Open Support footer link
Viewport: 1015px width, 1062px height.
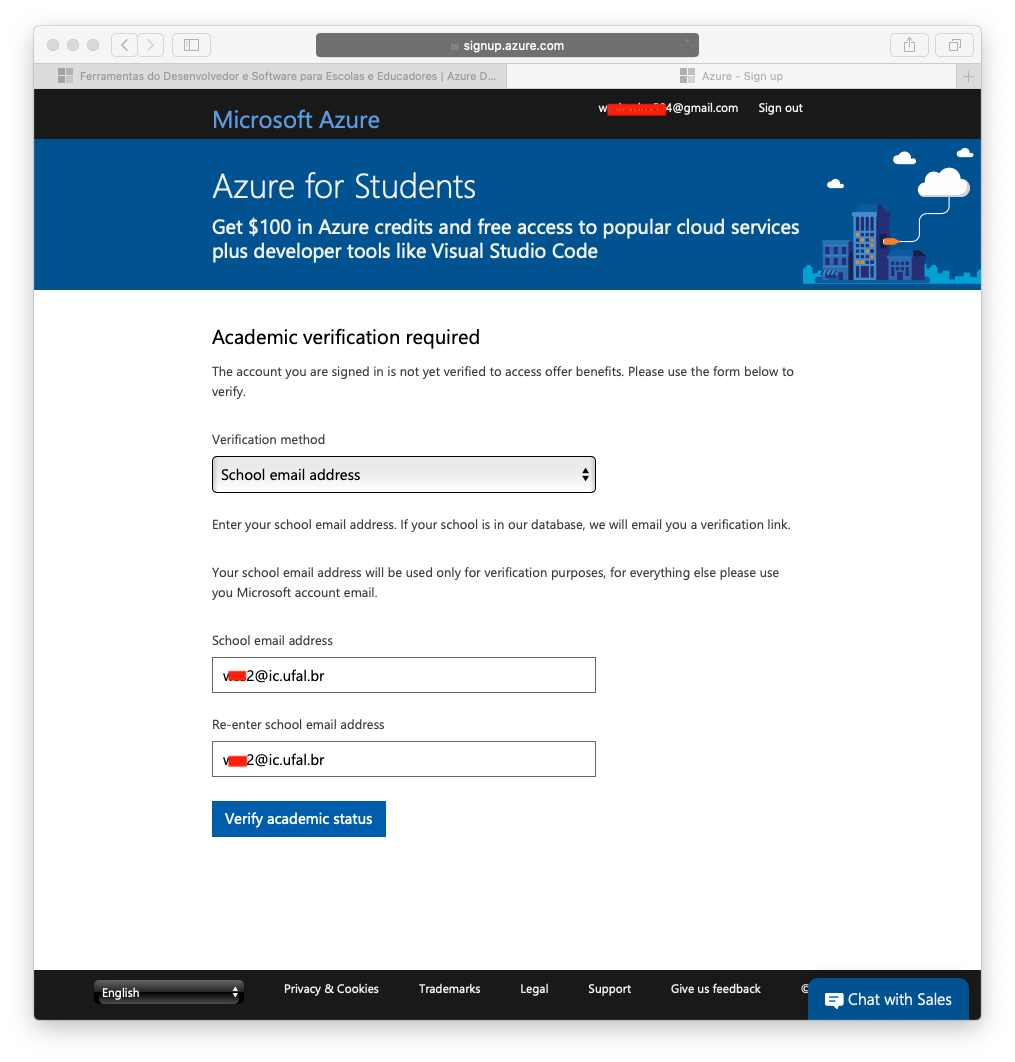(609, 989)
